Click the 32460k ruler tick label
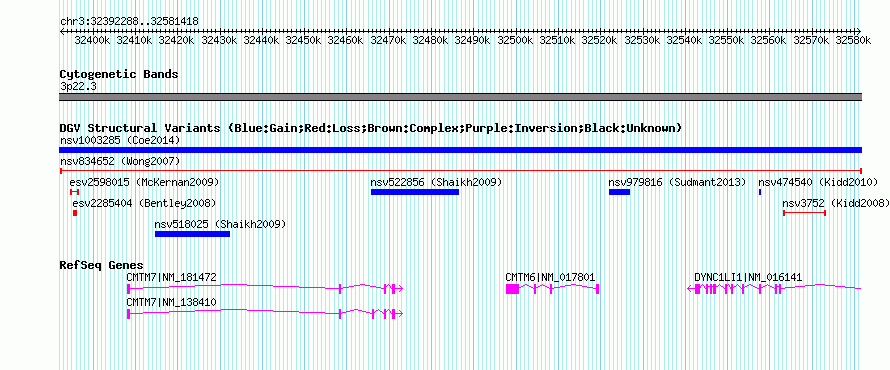Image resolution: width=890 pixels, height=370 pixels. coord(347,40)
